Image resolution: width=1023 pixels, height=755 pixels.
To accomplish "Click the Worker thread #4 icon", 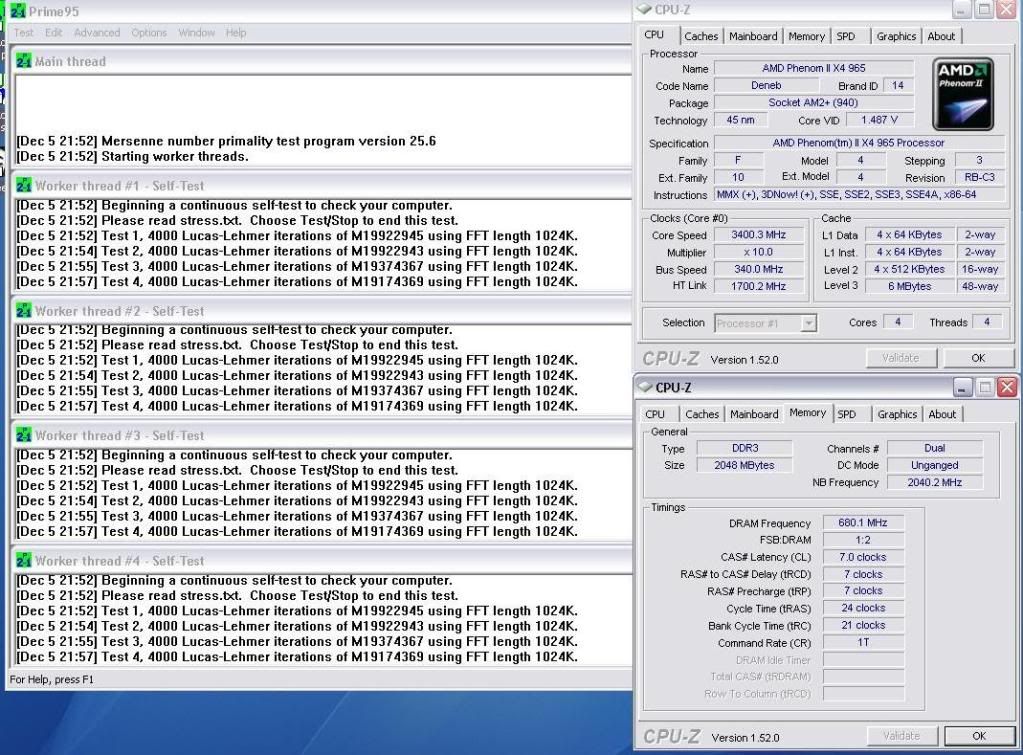I will tap(24, 561).
